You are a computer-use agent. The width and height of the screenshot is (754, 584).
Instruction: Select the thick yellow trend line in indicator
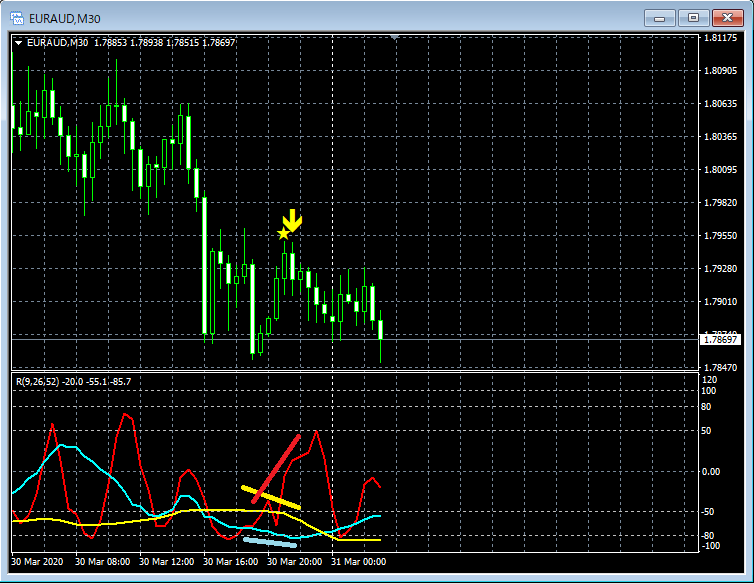[271, 497]
